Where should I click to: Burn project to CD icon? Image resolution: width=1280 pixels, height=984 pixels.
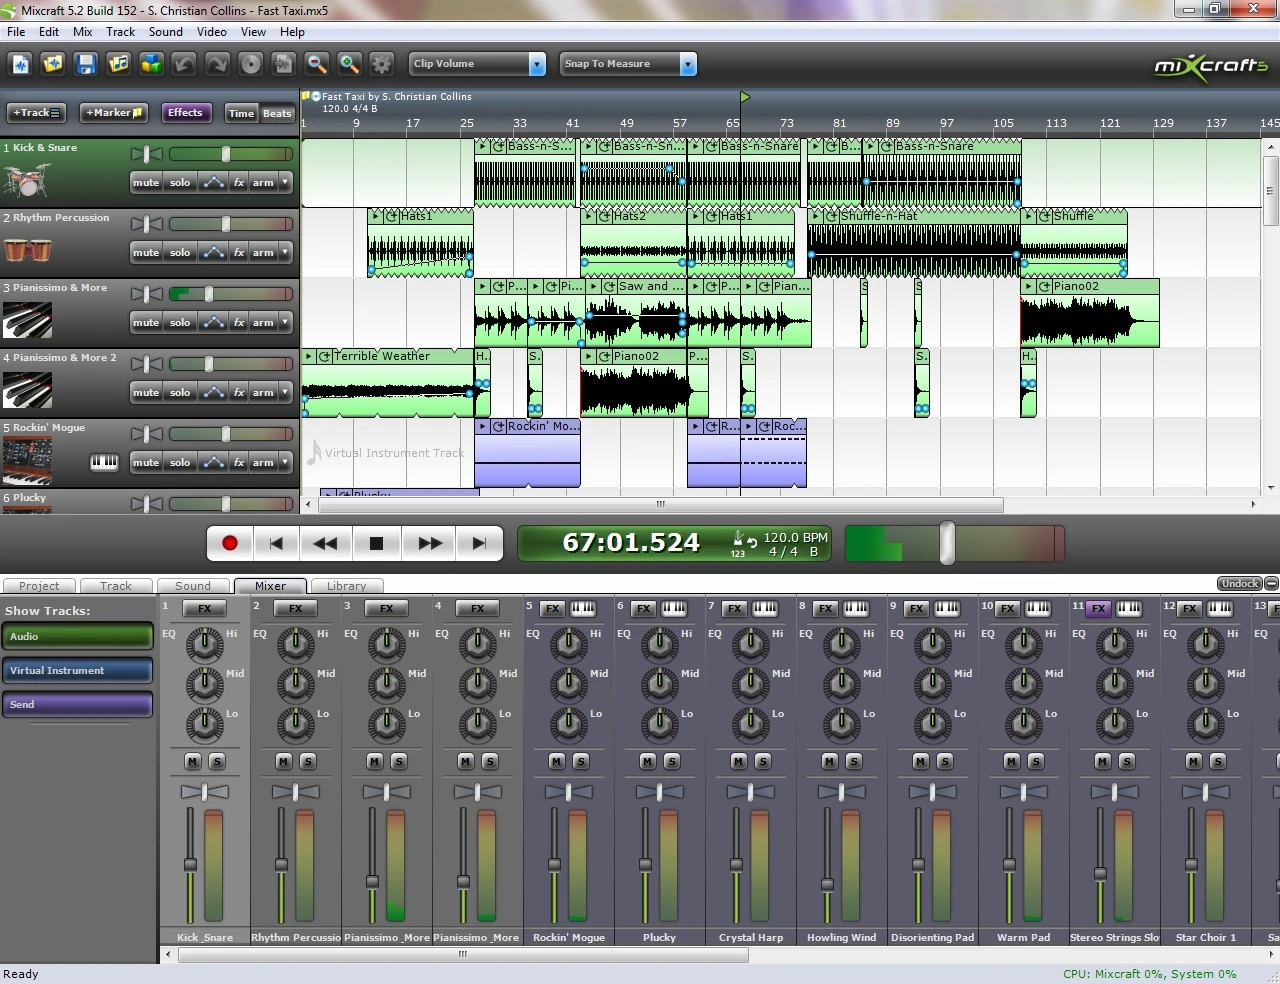(250, 64)
